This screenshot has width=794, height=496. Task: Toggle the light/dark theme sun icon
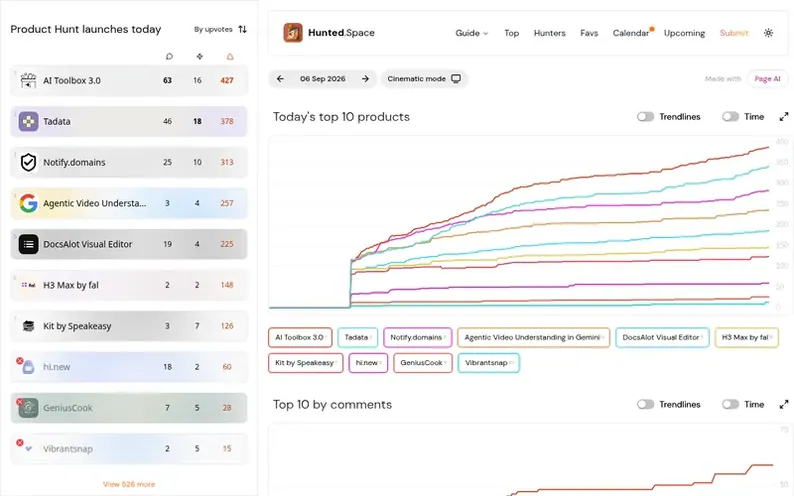[x=768, y=33]
